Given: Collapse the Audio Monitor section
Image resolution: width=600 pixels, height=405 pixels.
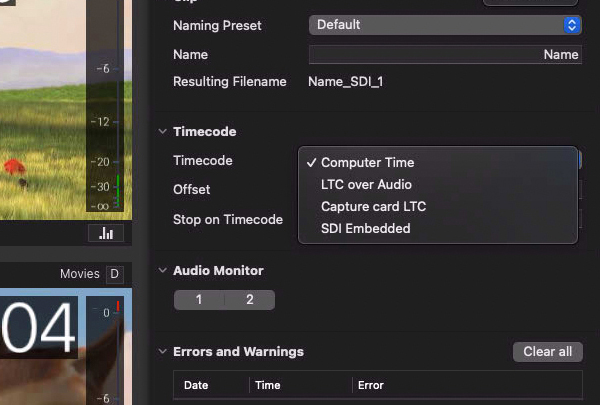Looking at the screenshot, I should [x=162, y=271].
